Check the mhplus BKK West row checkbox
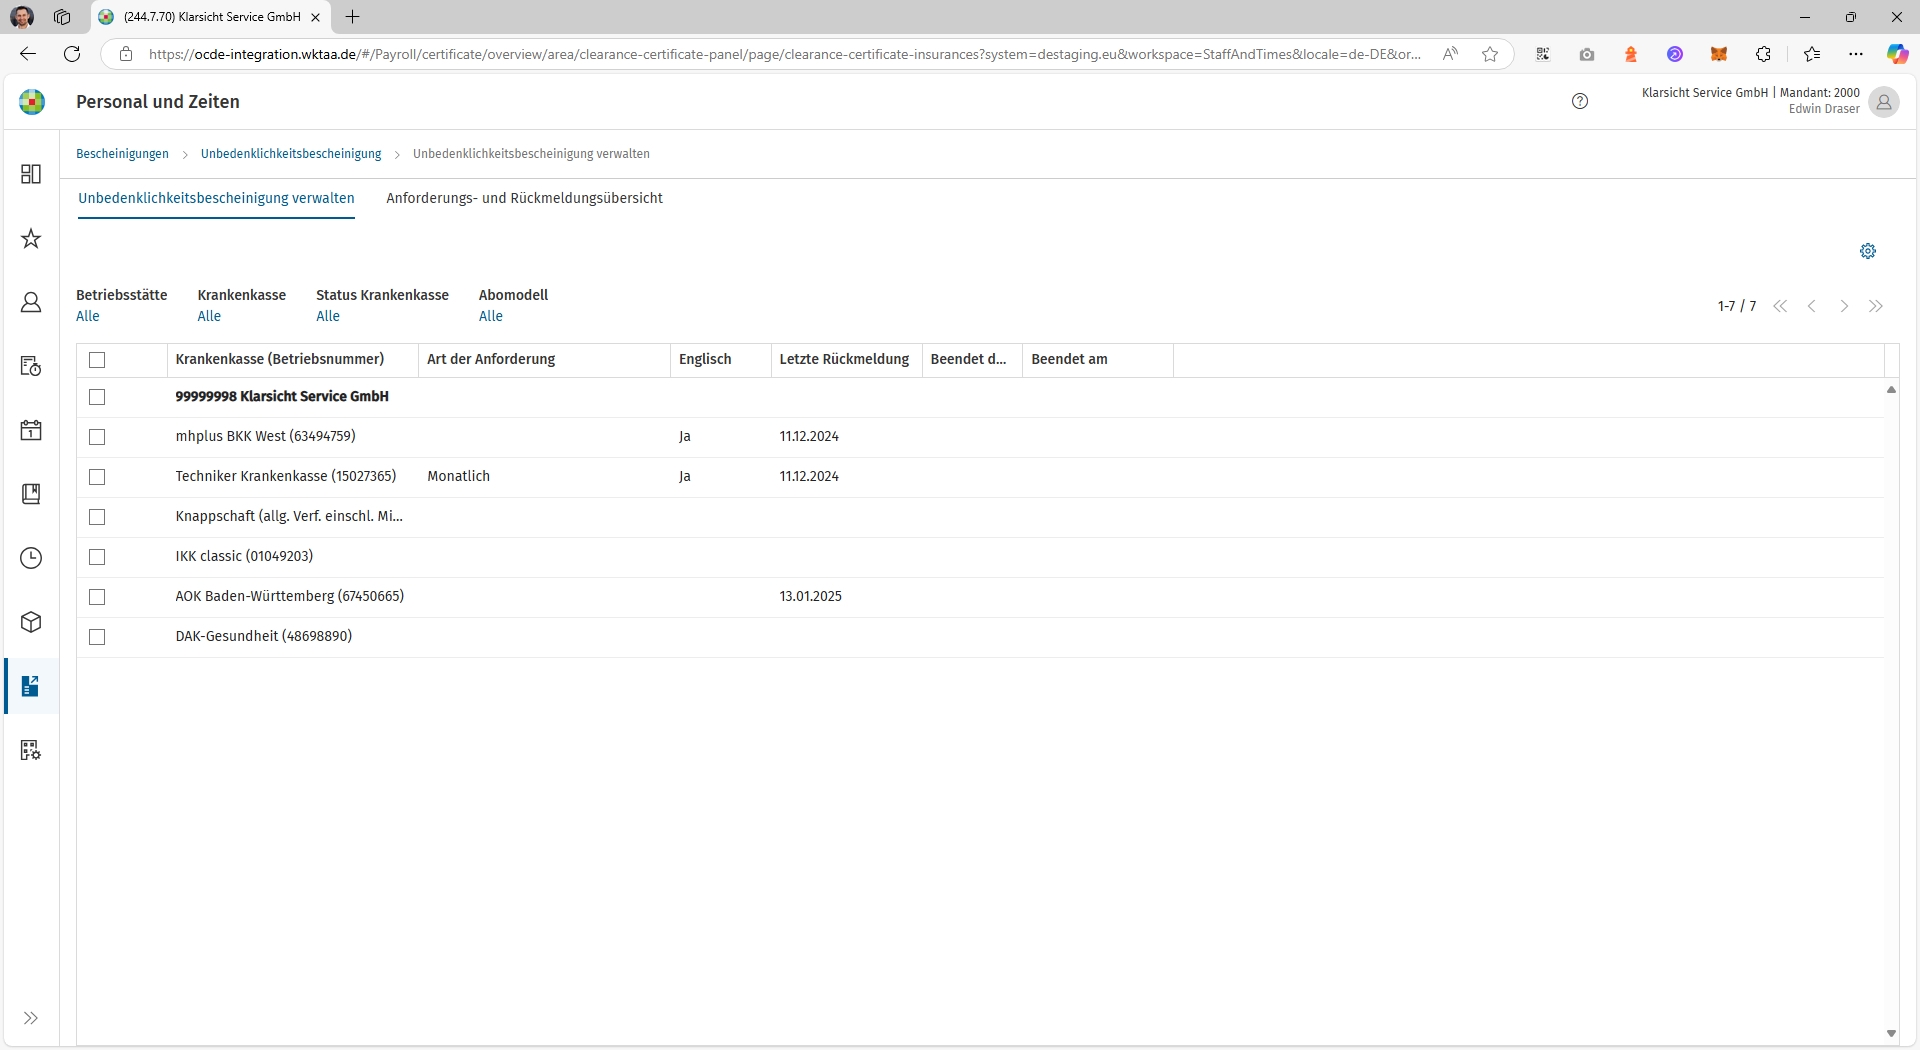Viewport: 1920px width, 1050px height. (x=97, y=437)
